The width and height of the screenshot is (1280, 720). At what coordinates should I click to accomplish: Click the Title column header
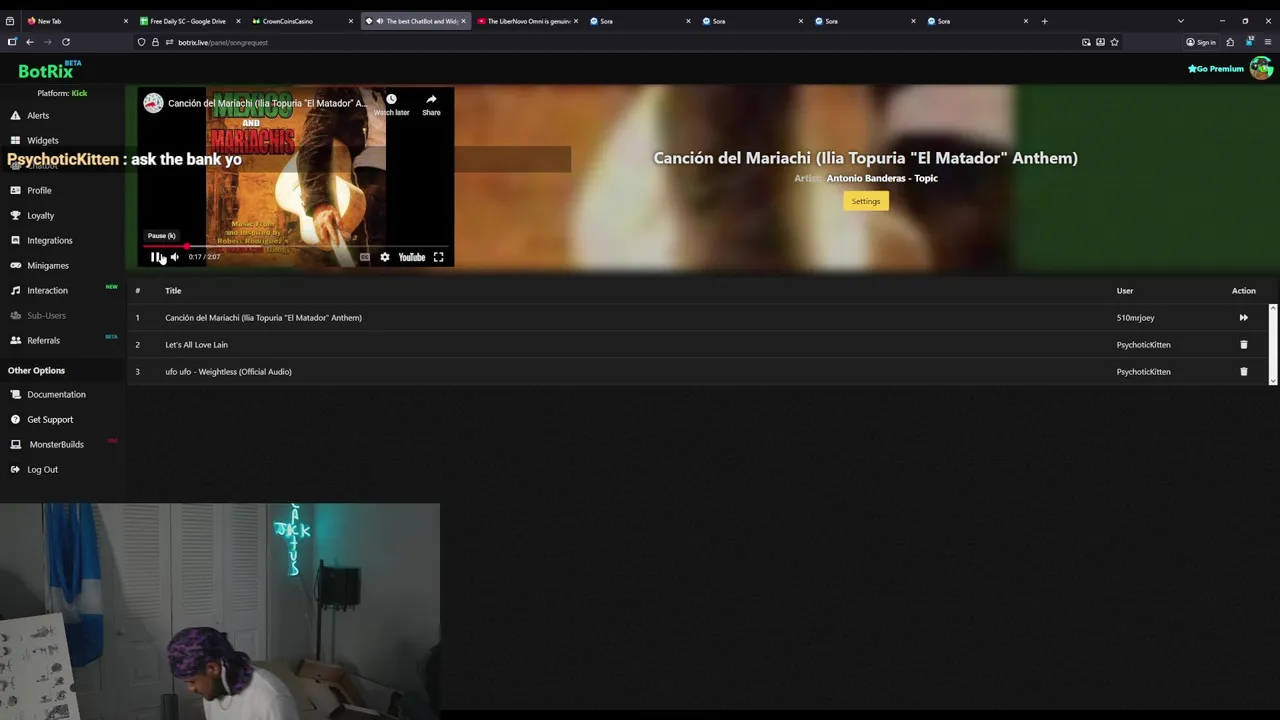173,290
